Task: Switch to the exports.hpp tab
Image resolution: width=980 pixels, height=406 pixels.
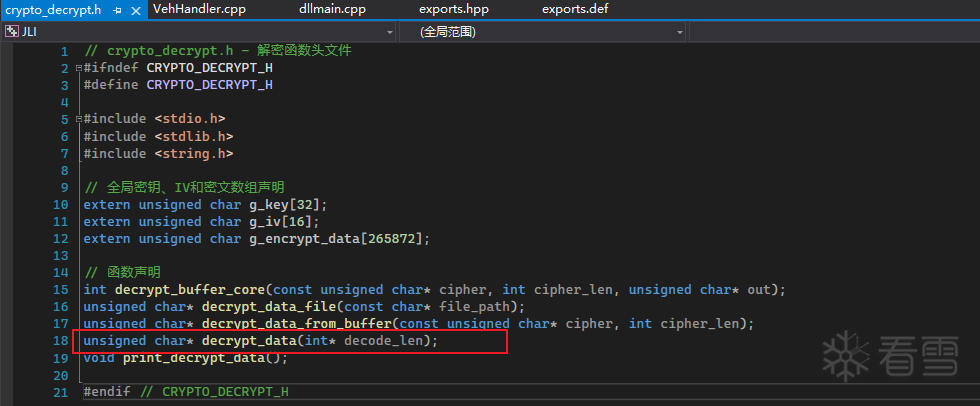Action: tap(454, 9)
